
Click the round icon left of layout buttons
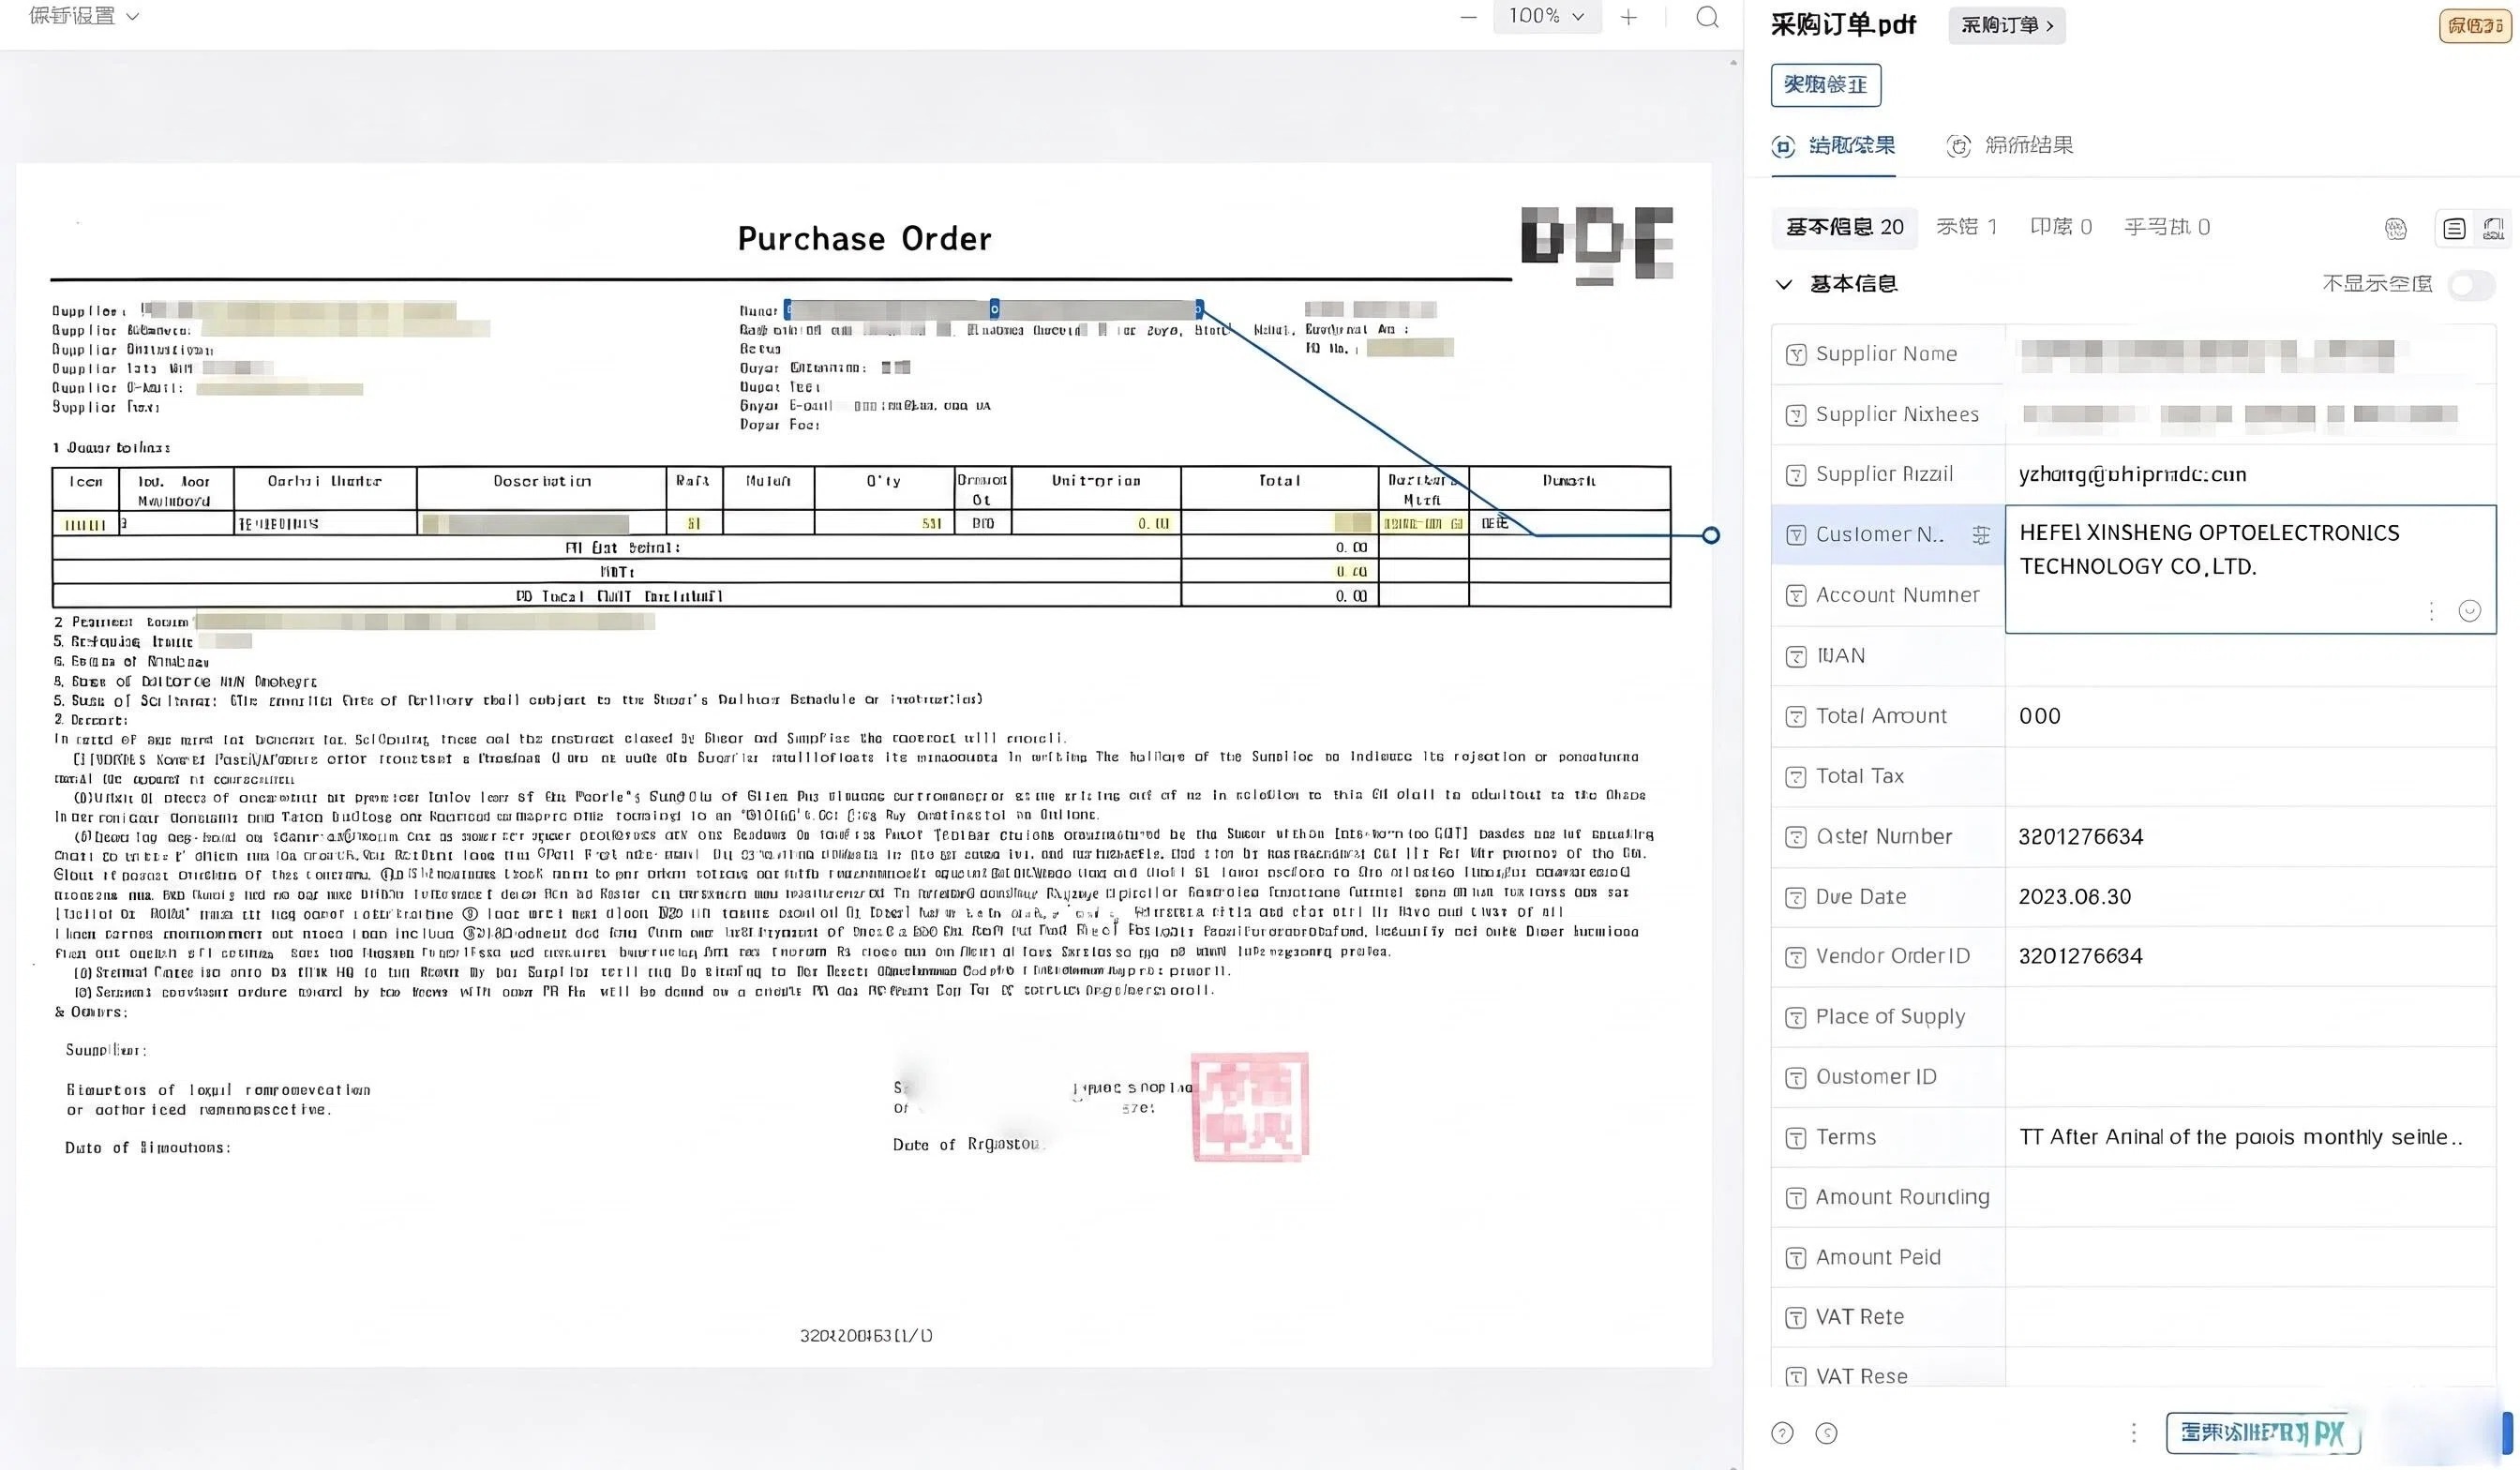[x=2396, y=229]
